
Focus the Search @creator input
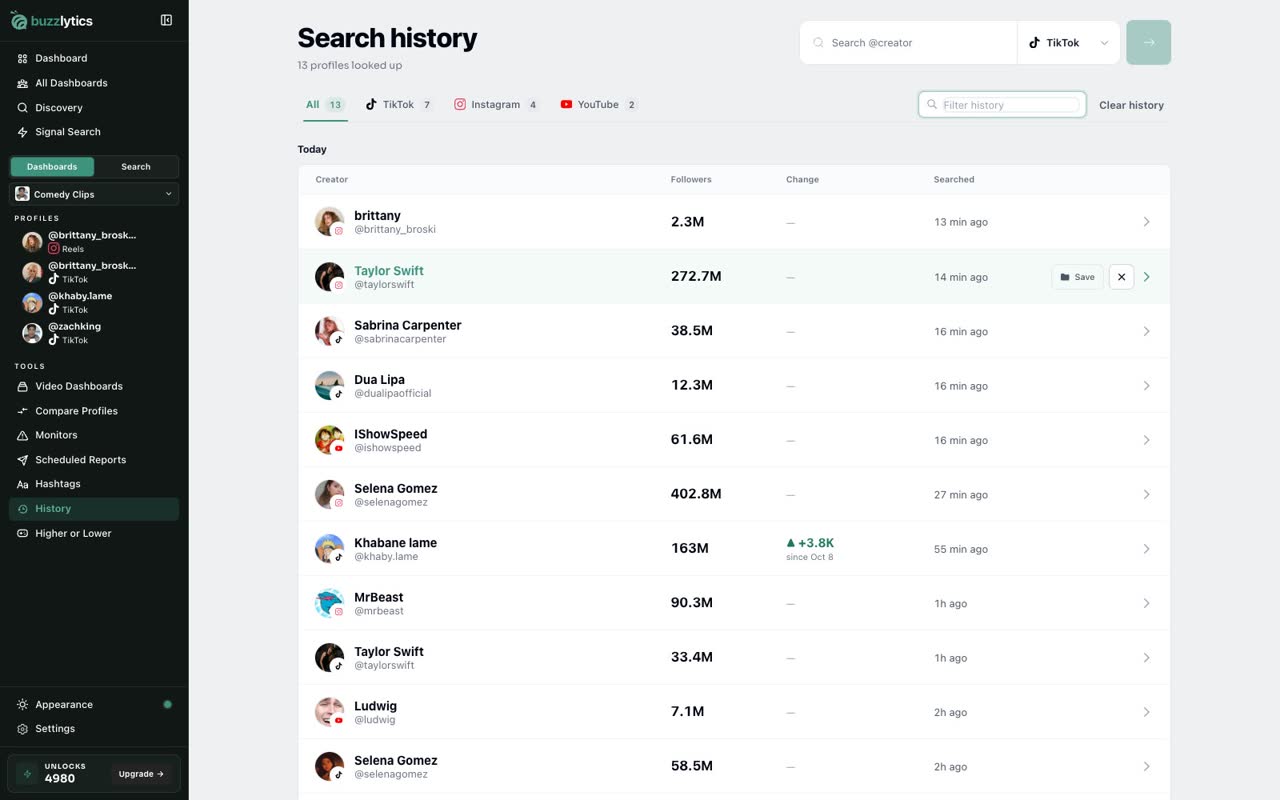pos(908,43)
